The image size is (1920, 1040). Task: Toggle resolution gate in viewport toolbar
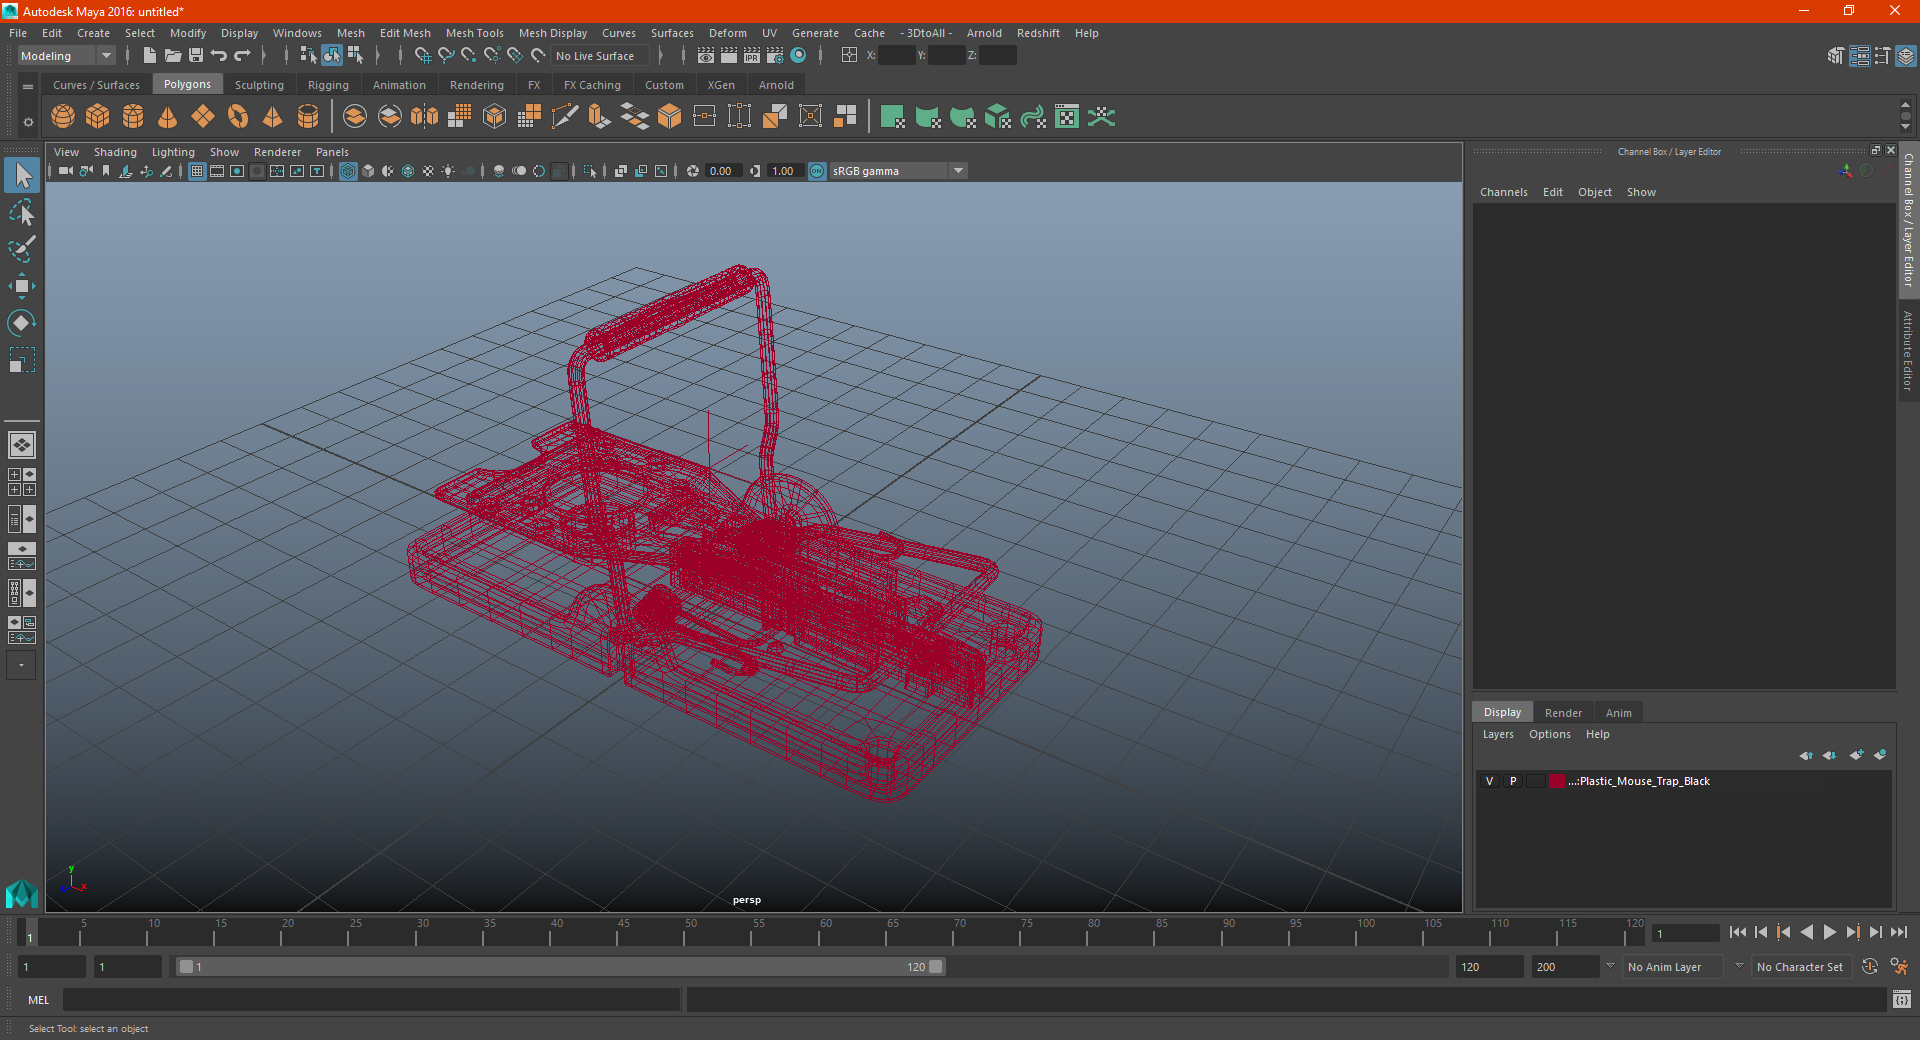237,171
